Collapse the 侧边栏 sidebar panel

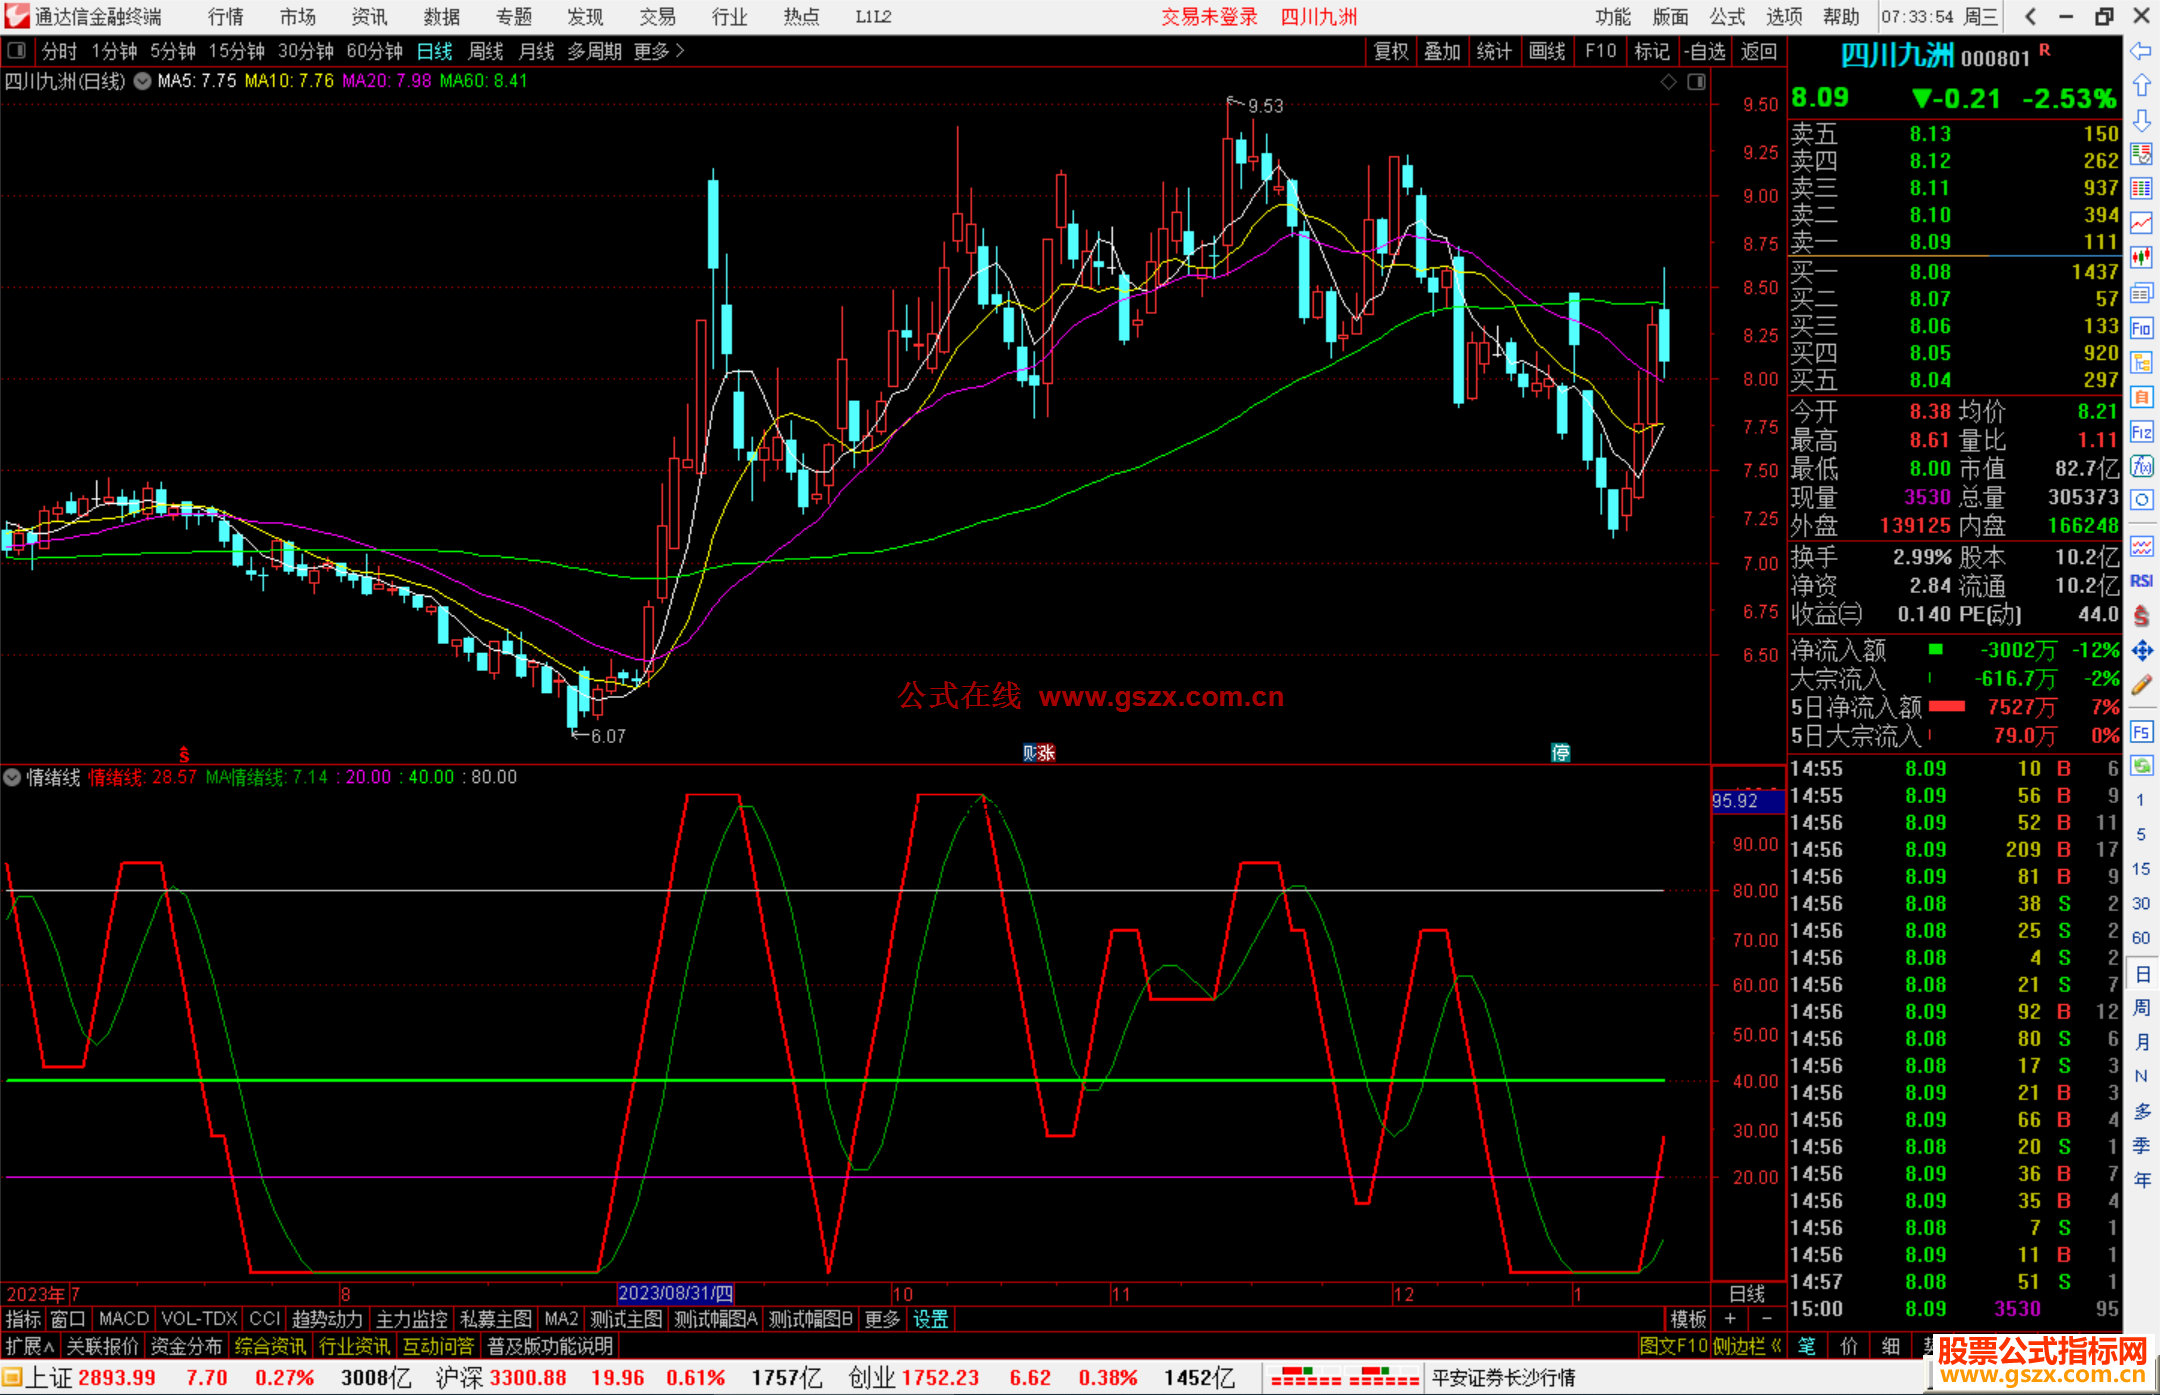pos(1747,1346)
